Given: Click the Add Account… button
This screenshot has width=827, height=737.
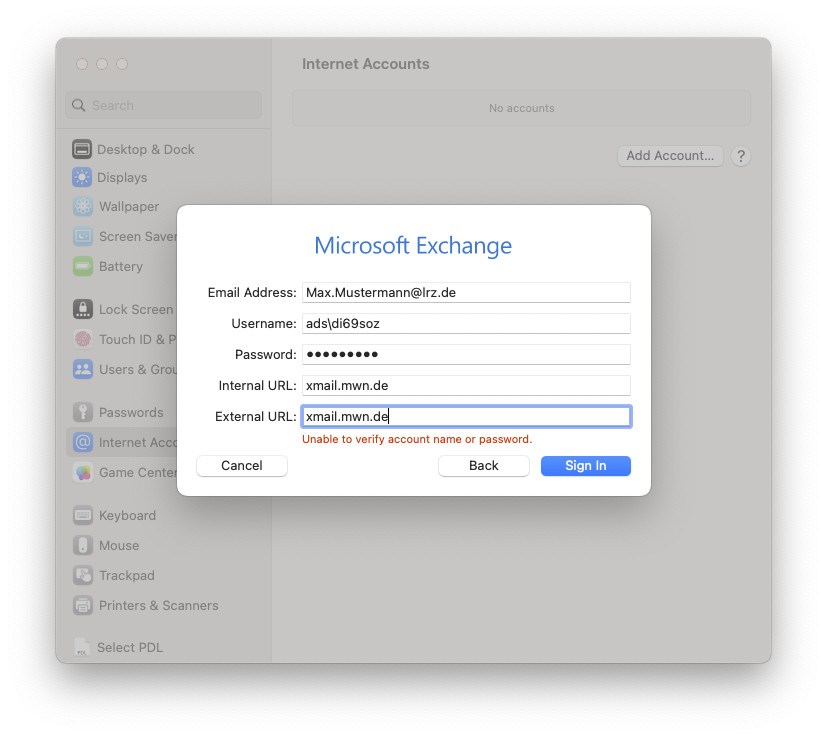Looking at the screenshot, I should click(670, 156).
